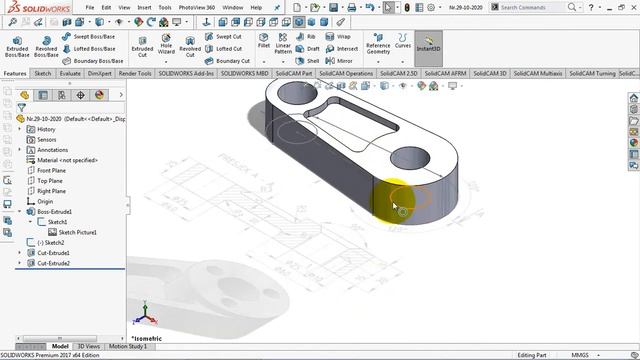This screenshot has height=360, width=640.
Task: Expand the Cut-Extrude2 feature
Action: click(x=19, y=263)
